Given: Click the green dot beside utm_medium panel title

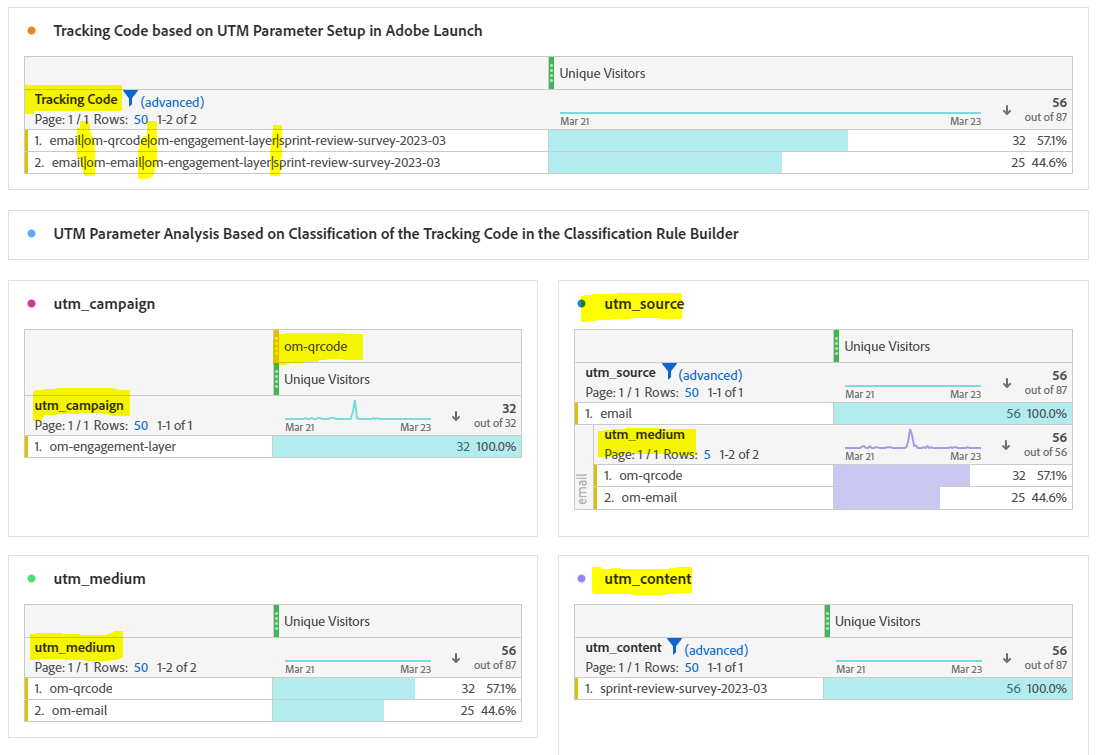Looking at the screenshot, I should point(32,578).
